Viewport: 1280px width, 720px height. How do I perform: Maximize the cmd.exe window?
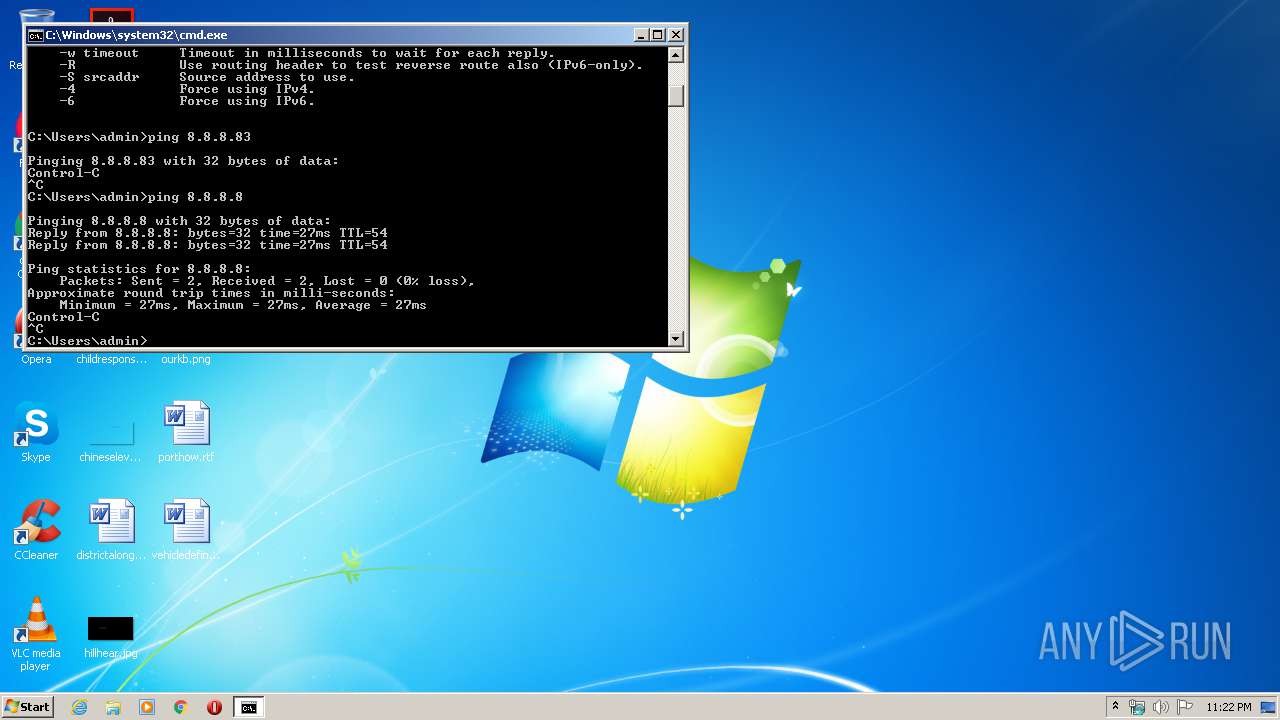click(658, 35)
